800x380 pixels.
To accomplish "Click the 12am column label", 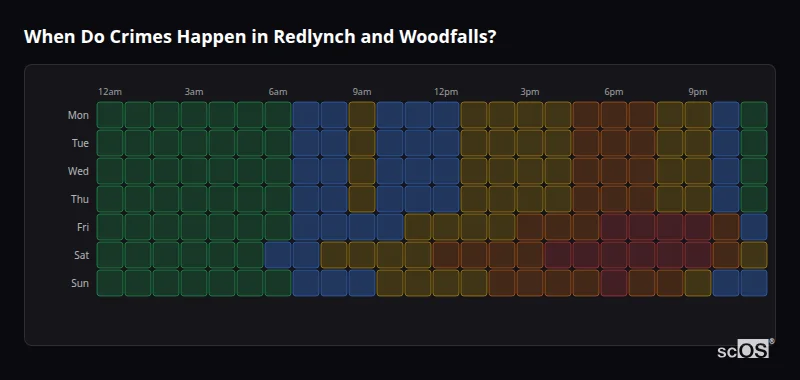I will [110, 92].
